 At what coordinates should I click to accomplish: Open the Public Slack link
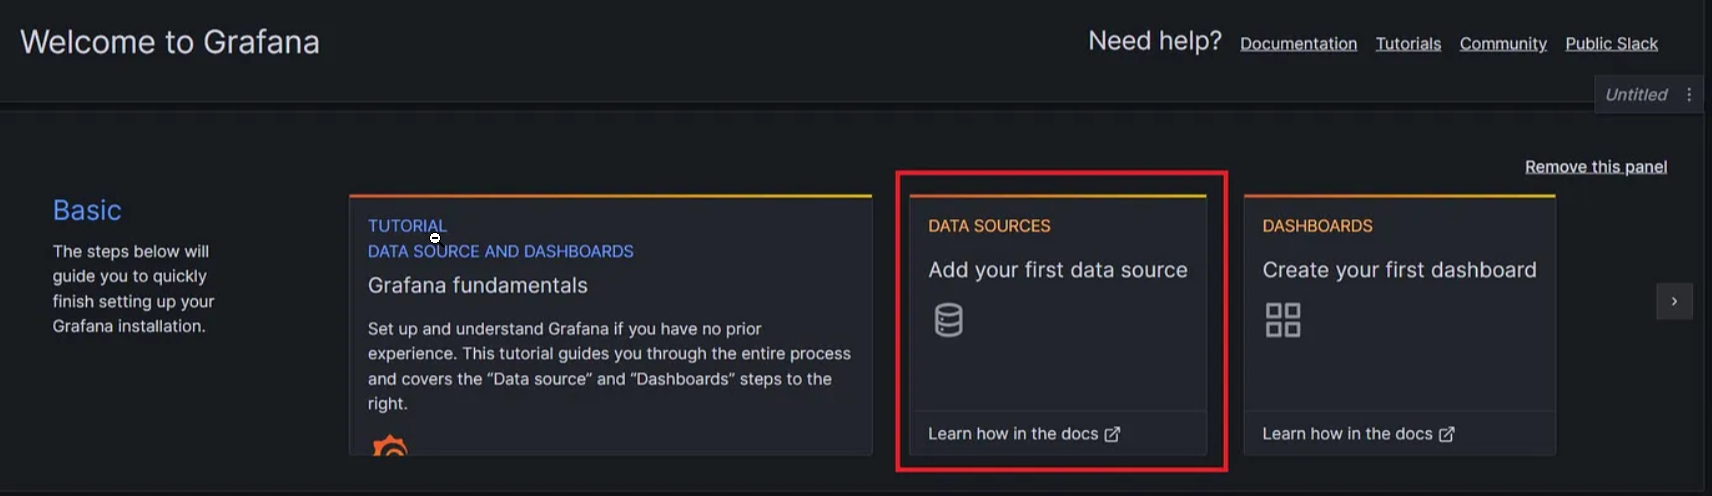1611,44
